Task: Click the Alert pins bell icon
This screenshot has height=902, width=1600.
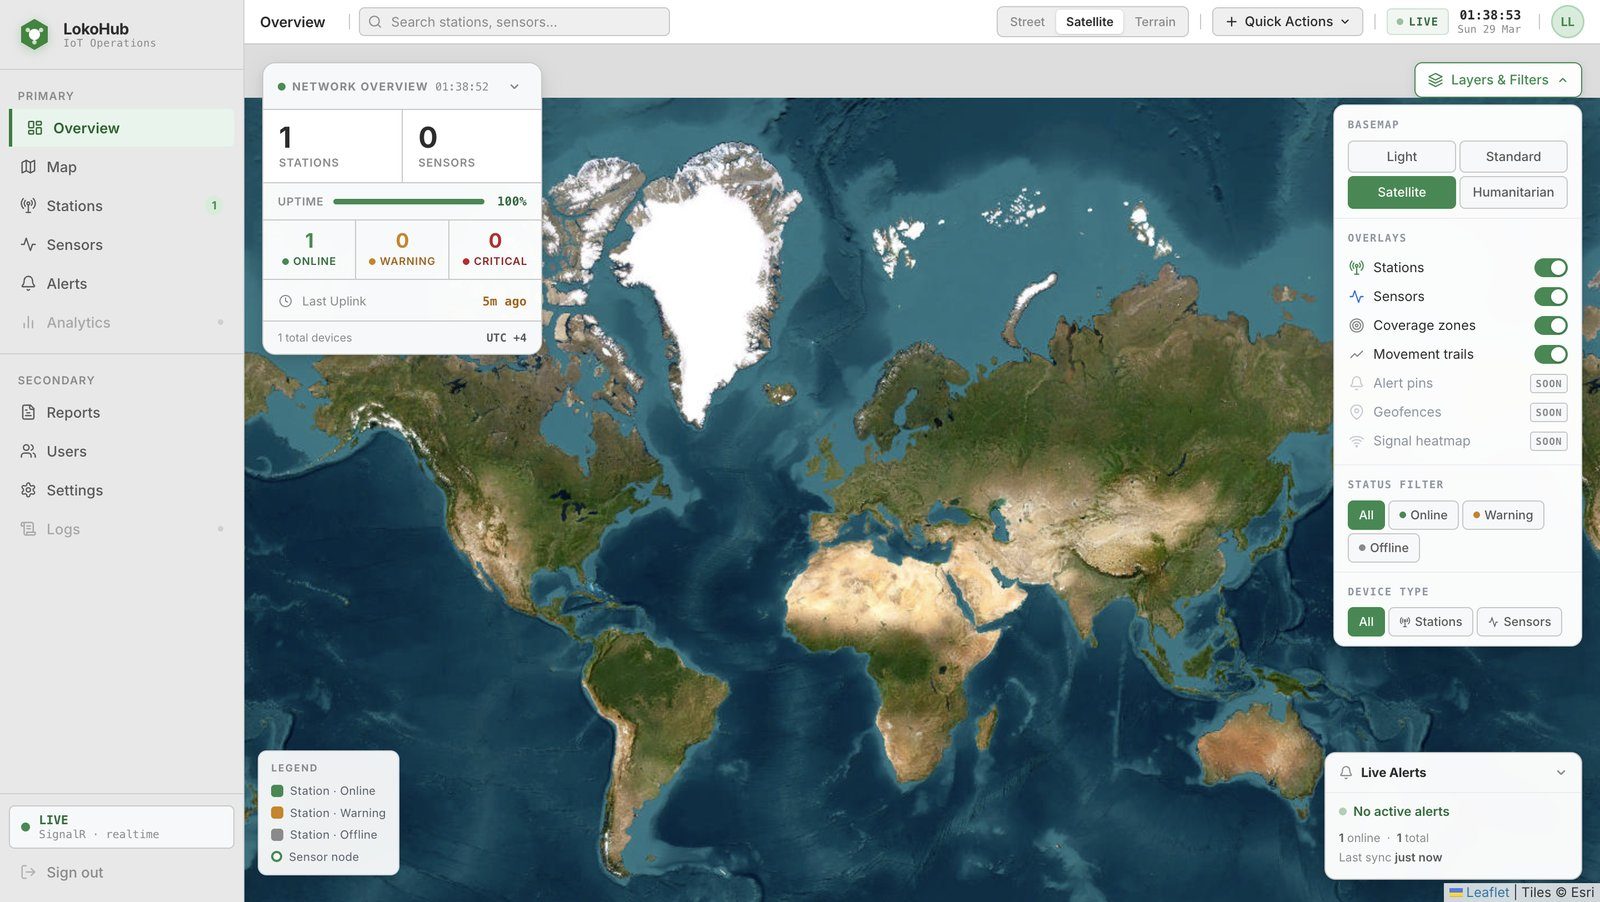Action: [x=1356, y=384]
